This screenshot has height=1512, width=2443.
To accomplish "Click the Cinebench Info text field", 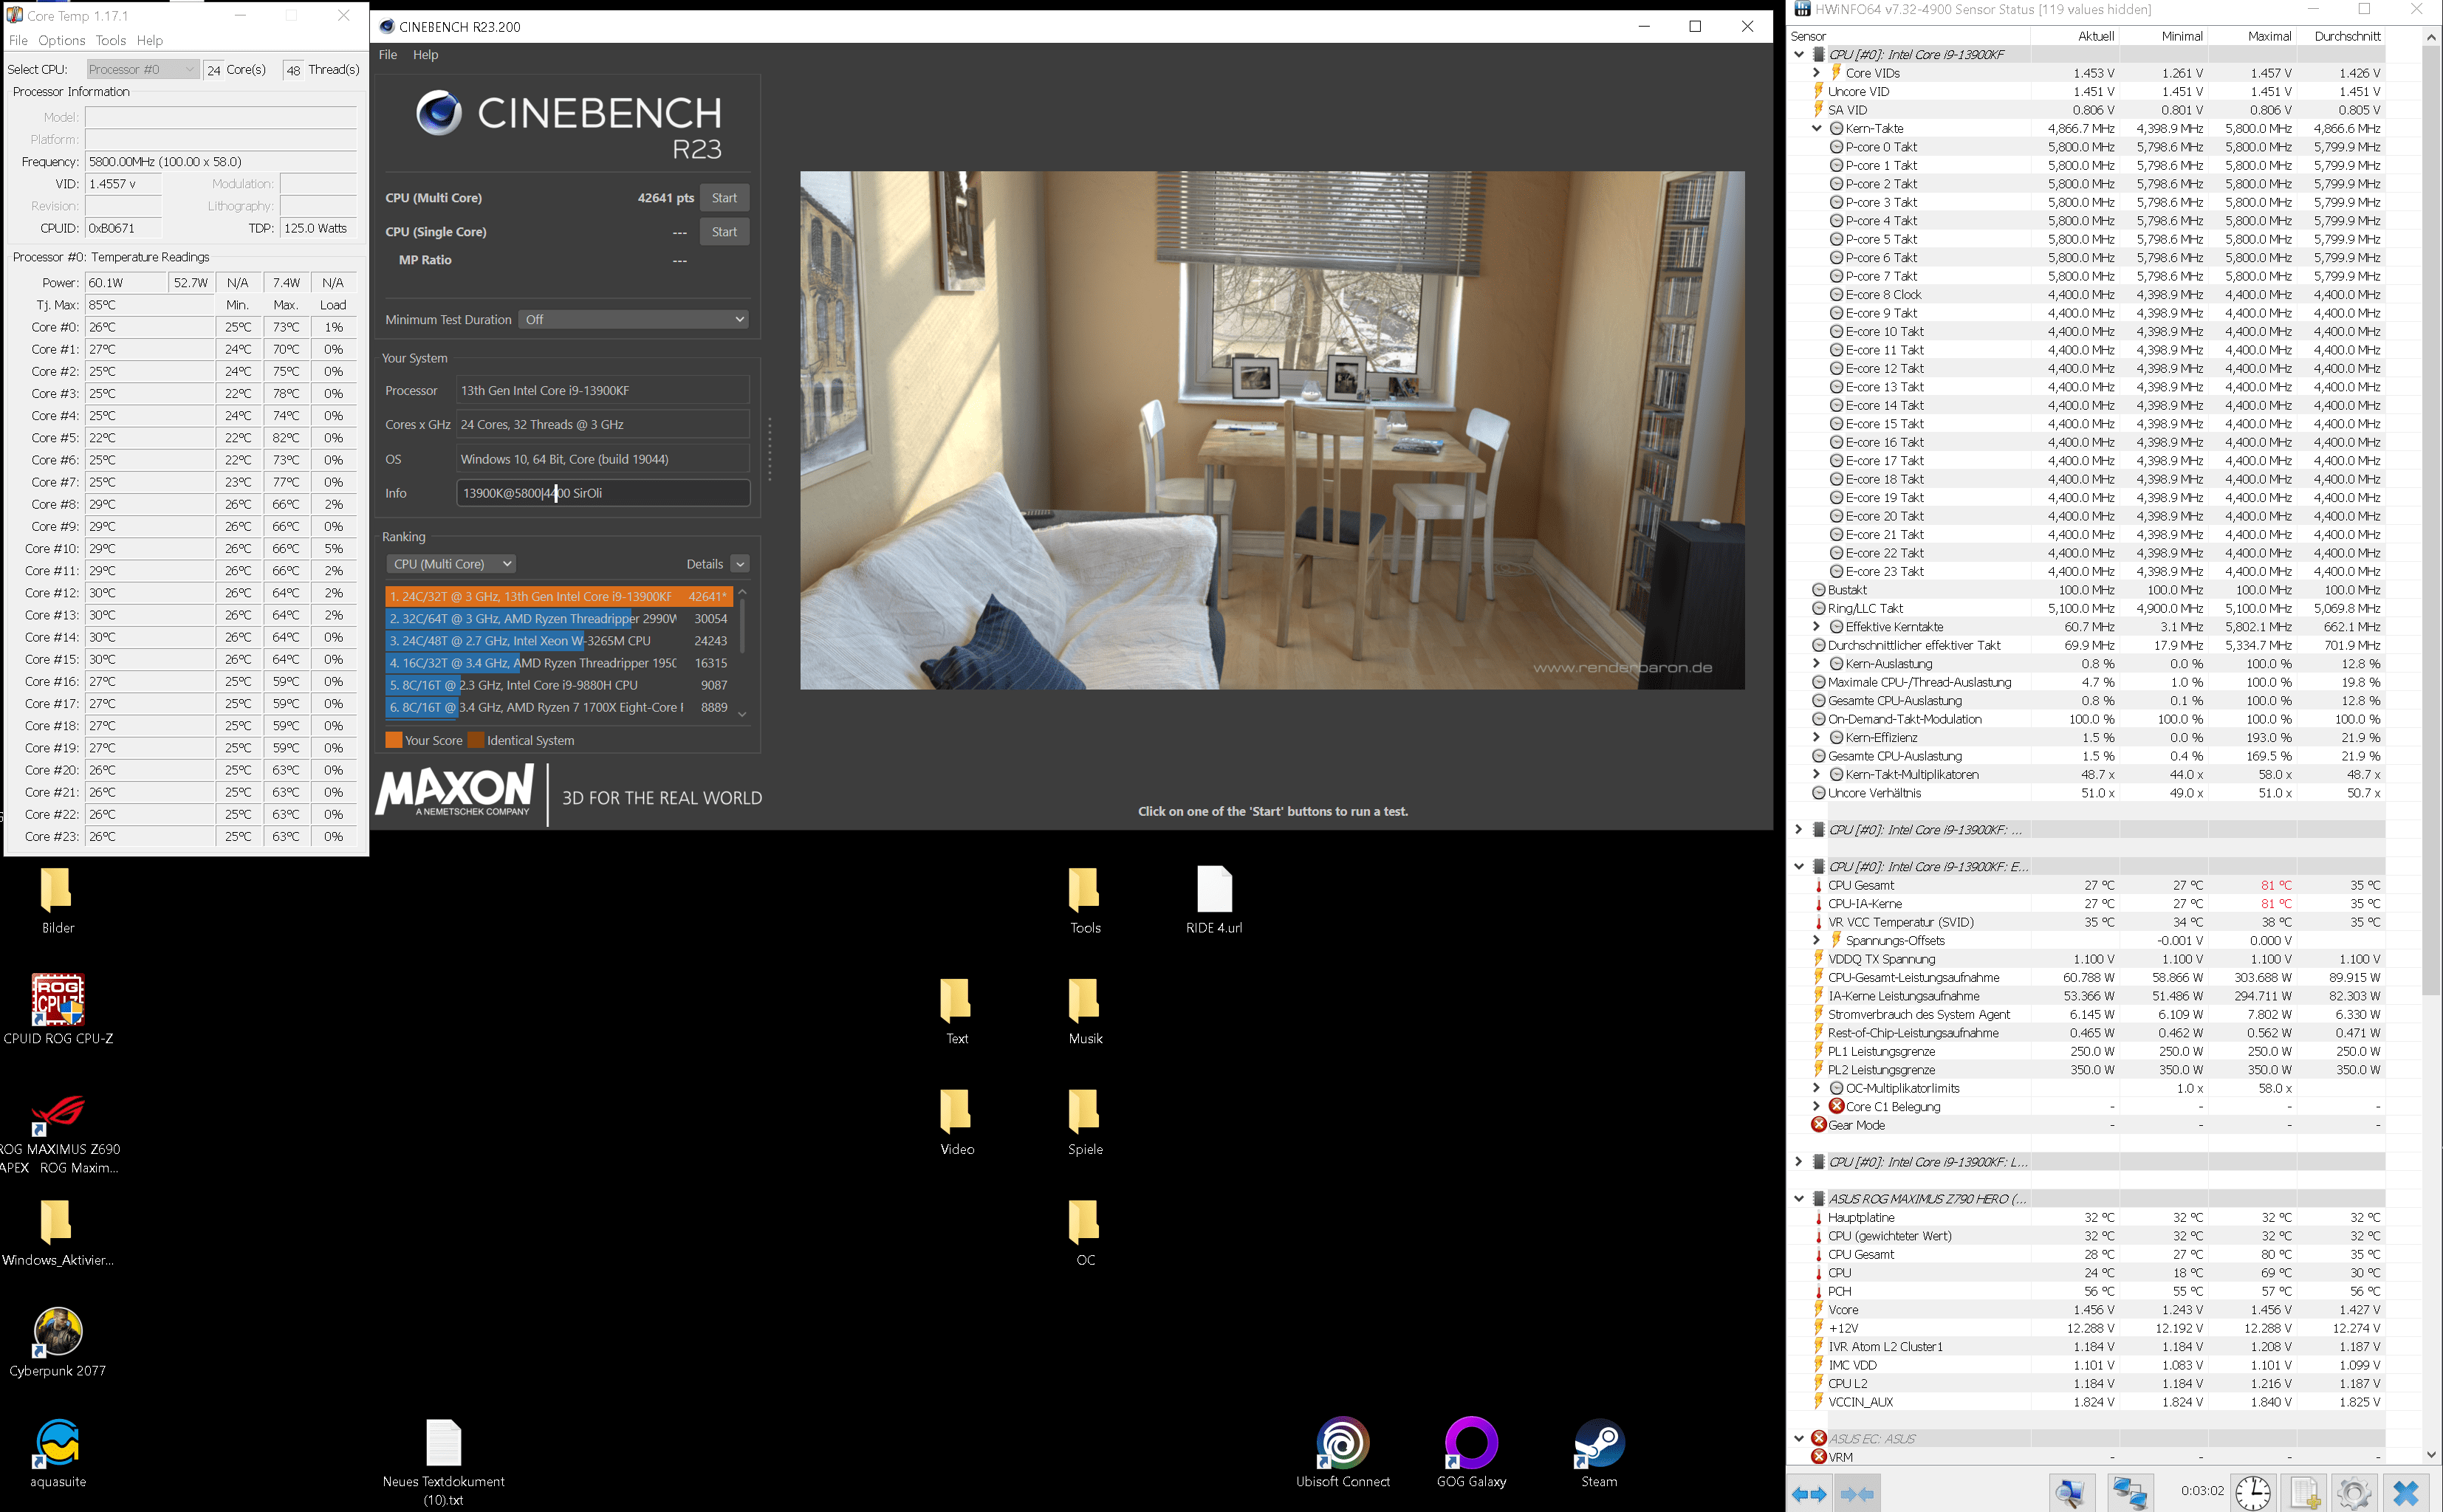I will (x=603, y=493).
